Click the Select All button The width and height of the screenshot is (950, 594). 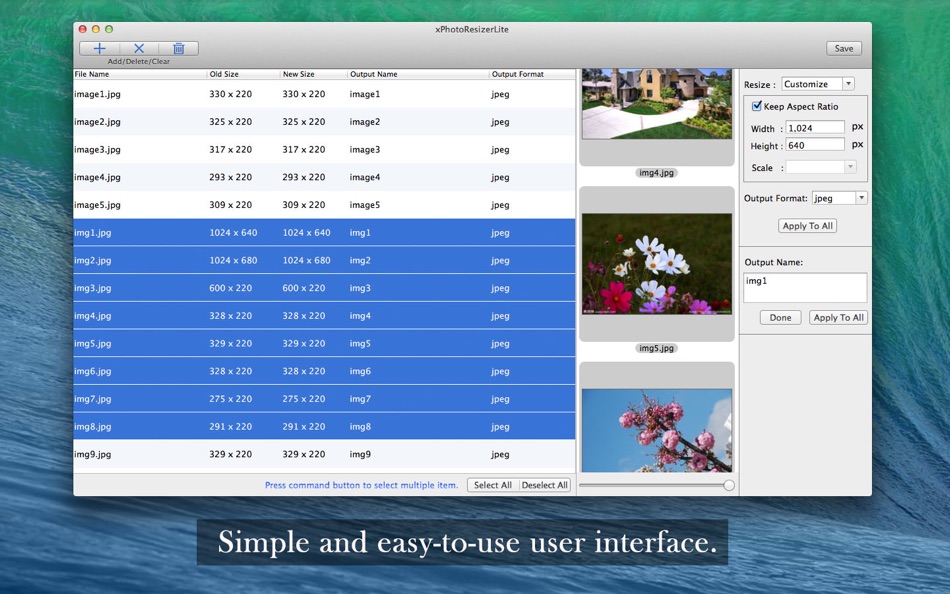(x=493, y=485)
